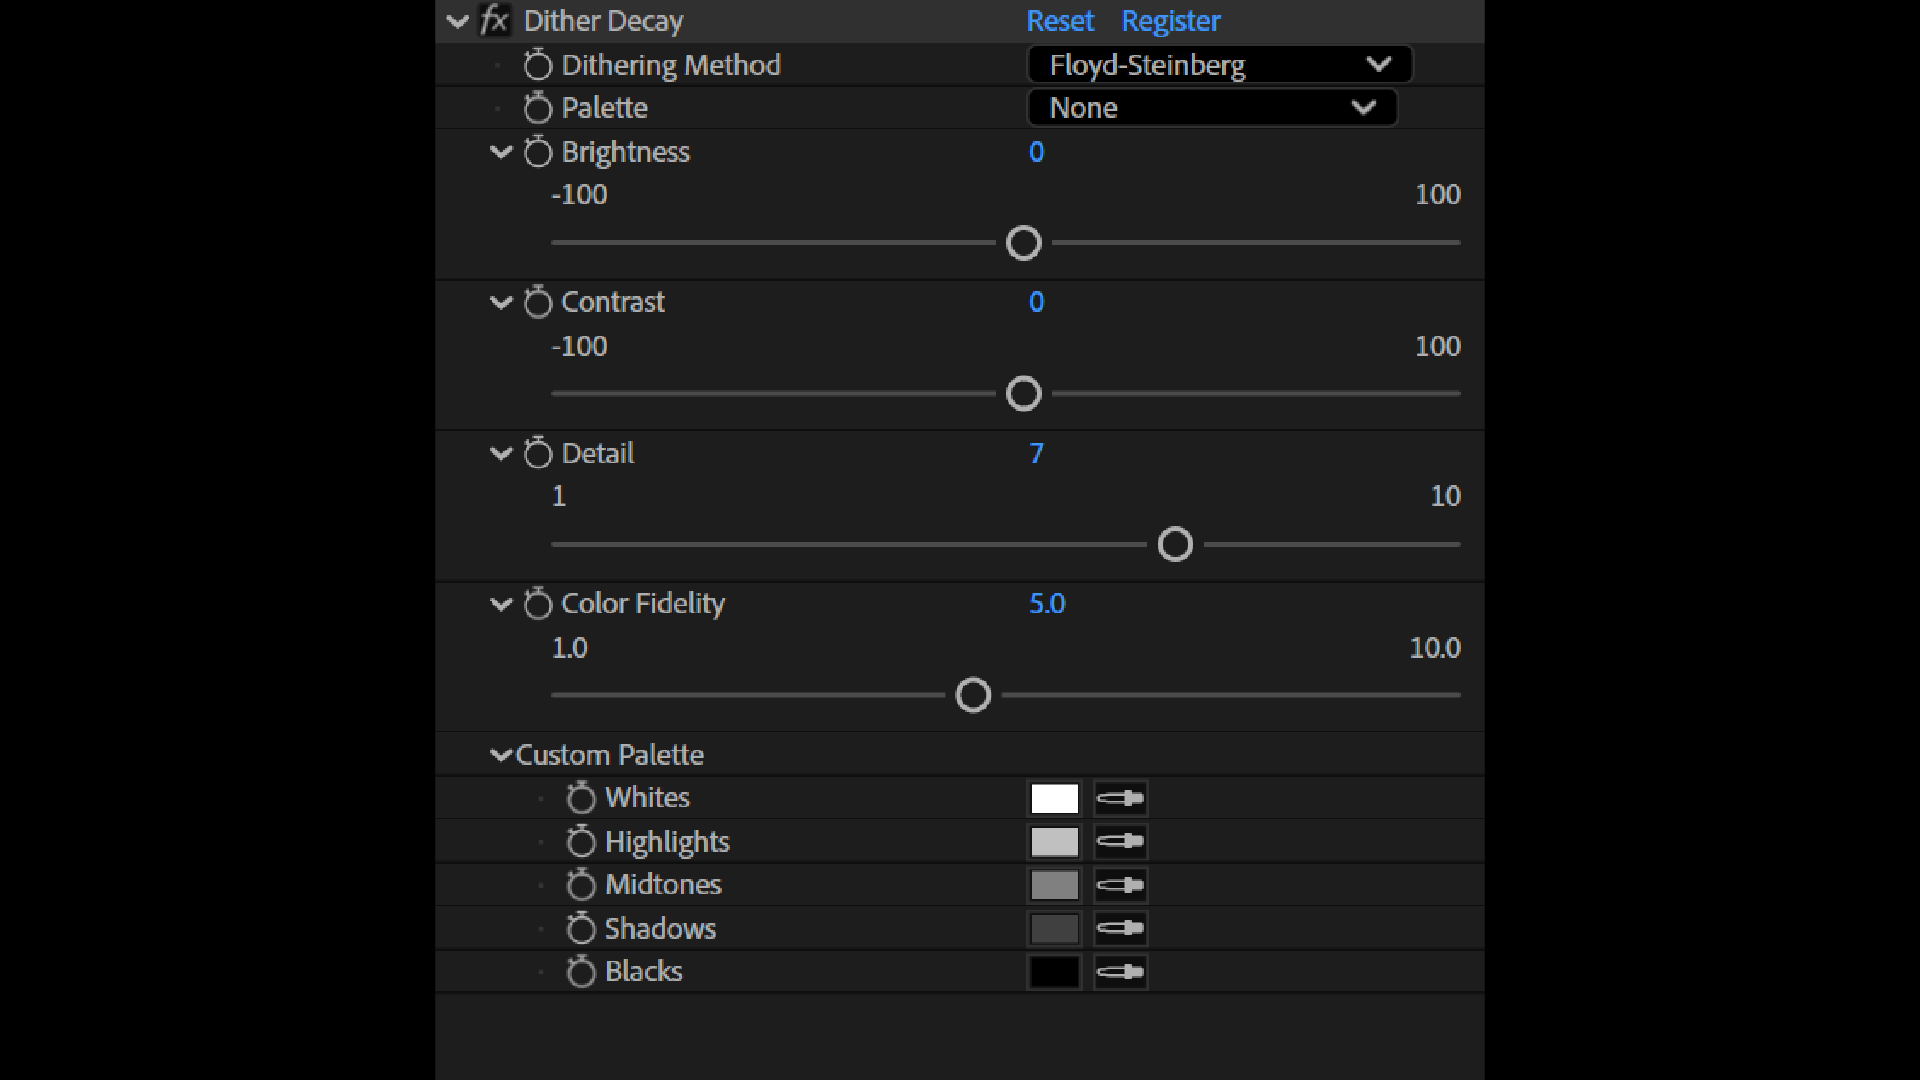Enable the Palette keyframe stopwatch
Image resolution: width=1920 pixels, height=1080 pixels.
538,108
